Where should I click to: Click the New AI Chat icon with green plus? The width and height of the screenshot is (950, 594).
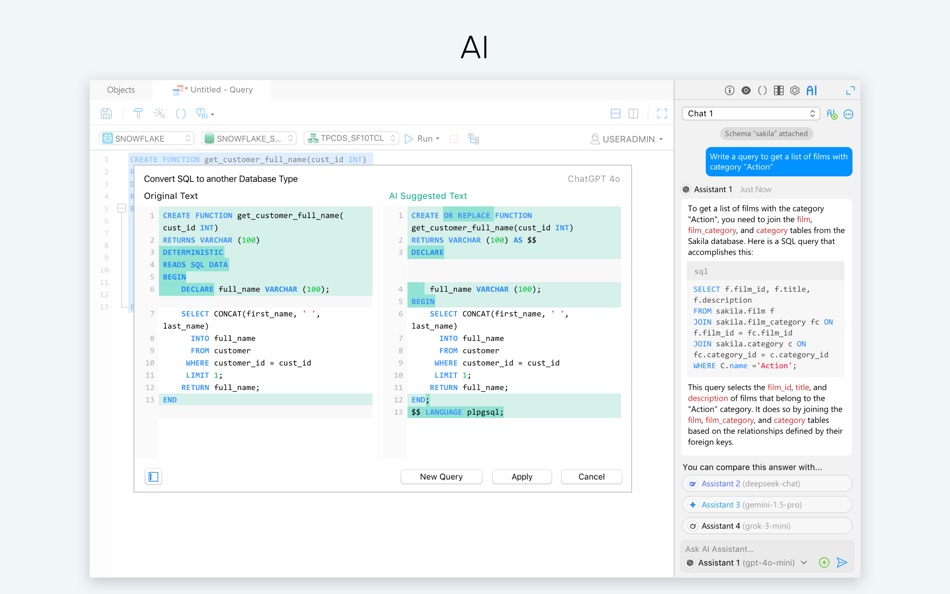coord(832,114)
